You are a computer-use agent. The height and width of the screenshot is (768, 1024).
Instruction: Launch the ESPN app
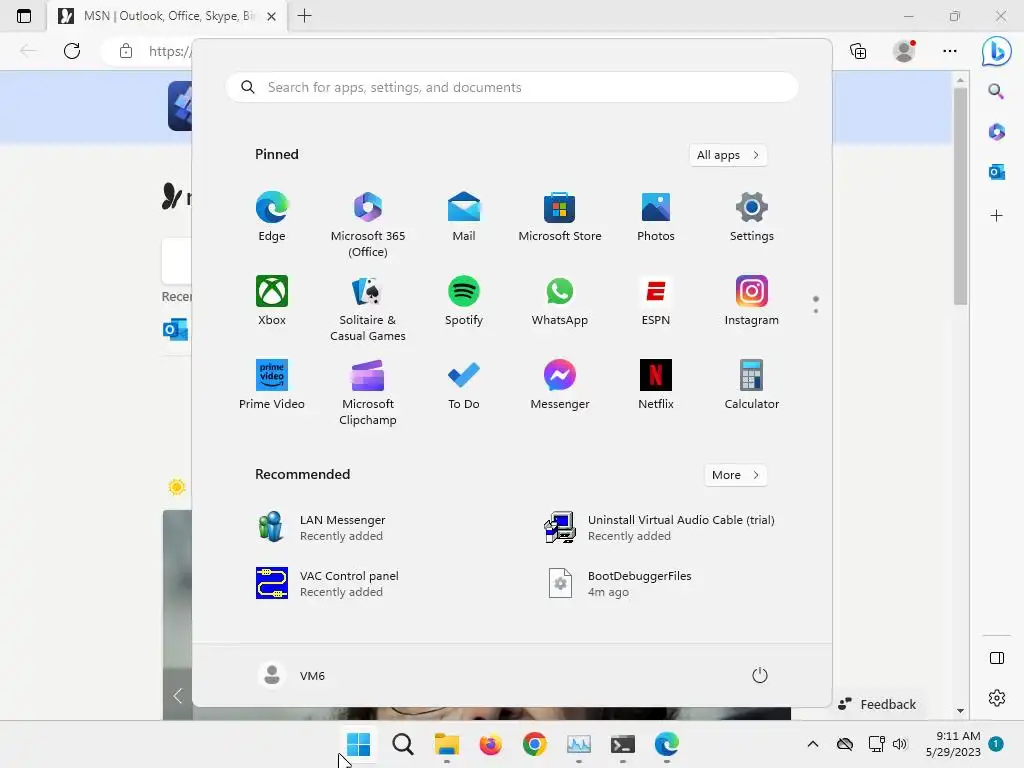(656, 301)
